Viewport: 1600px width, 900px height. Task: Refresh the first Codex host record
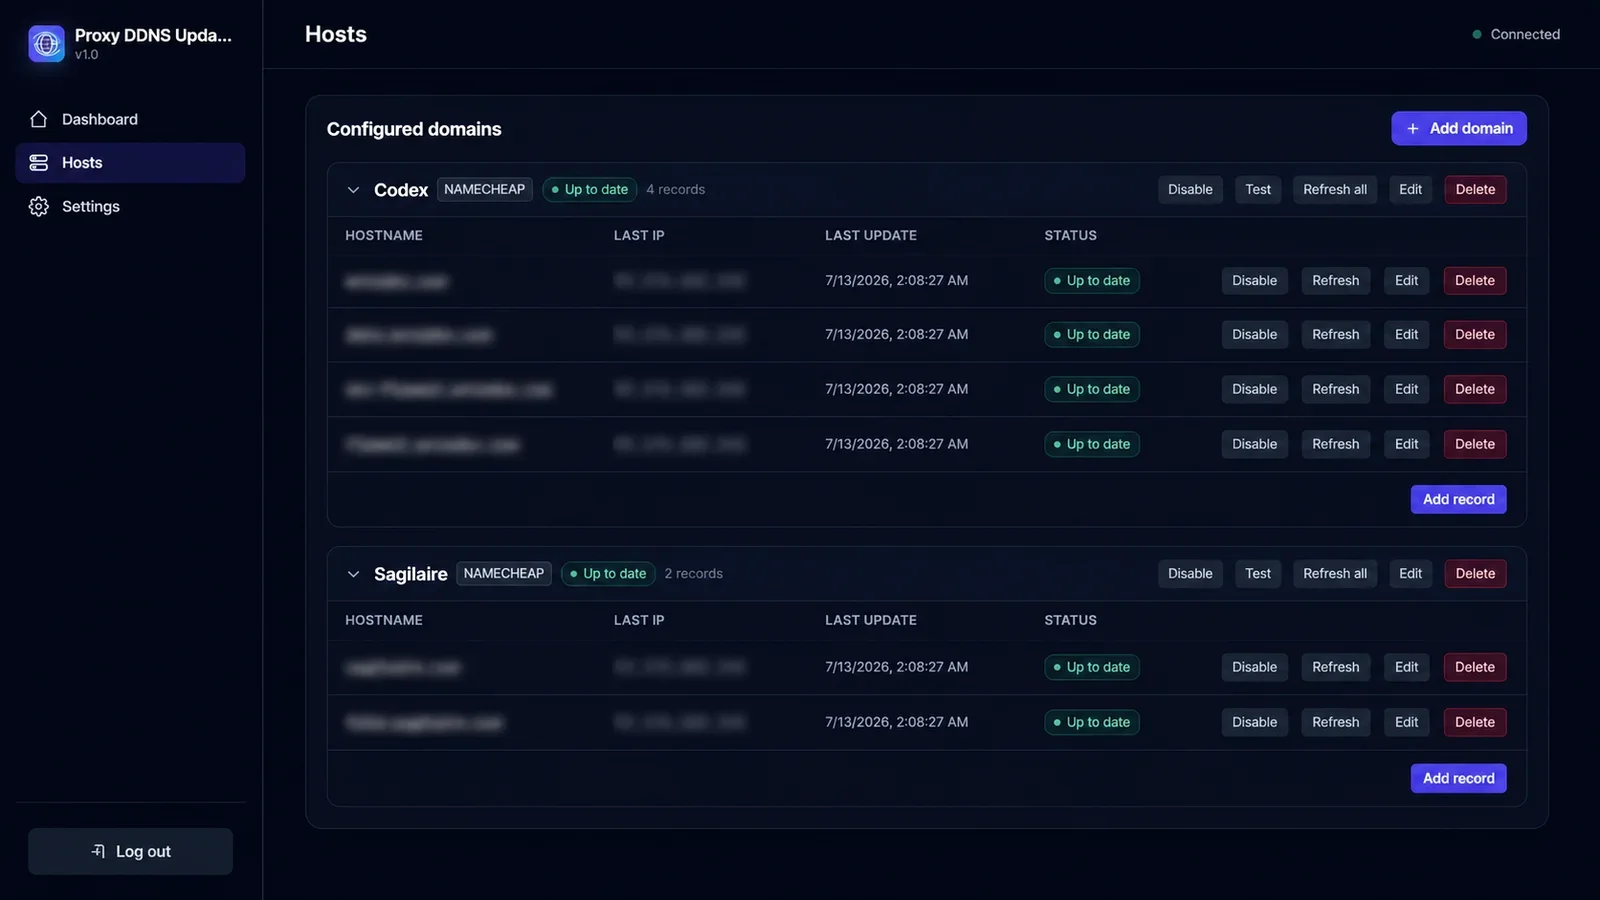coord(1335,281)
